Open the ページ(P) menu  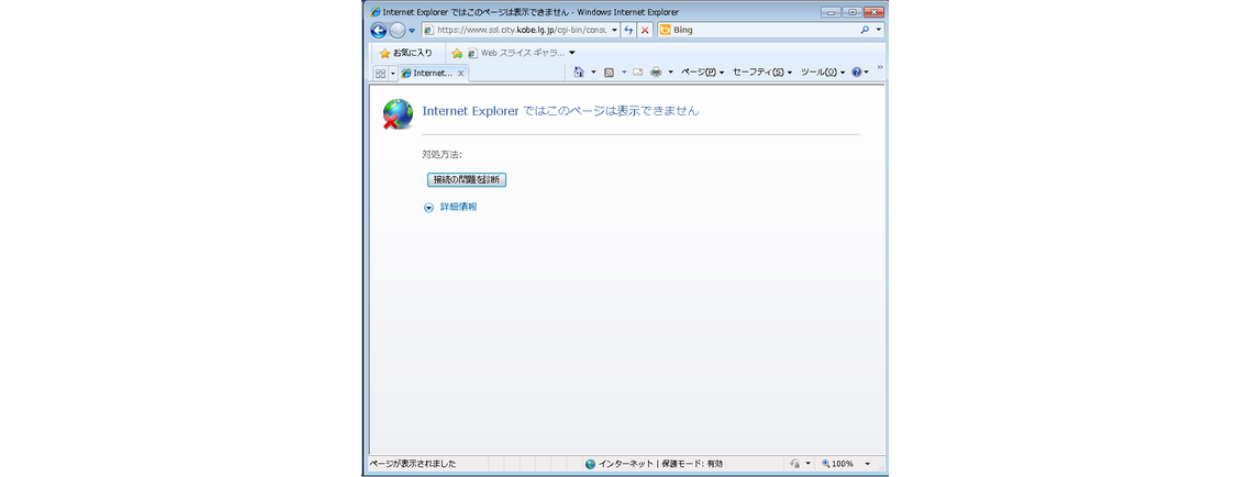point(702,72)
